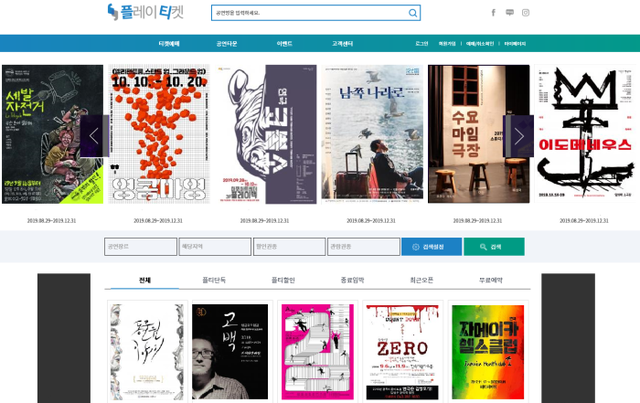The width and height of the screenshot is (640, 403).
Task: Advance the carousel with the right arrow
Action: point(519,135)
